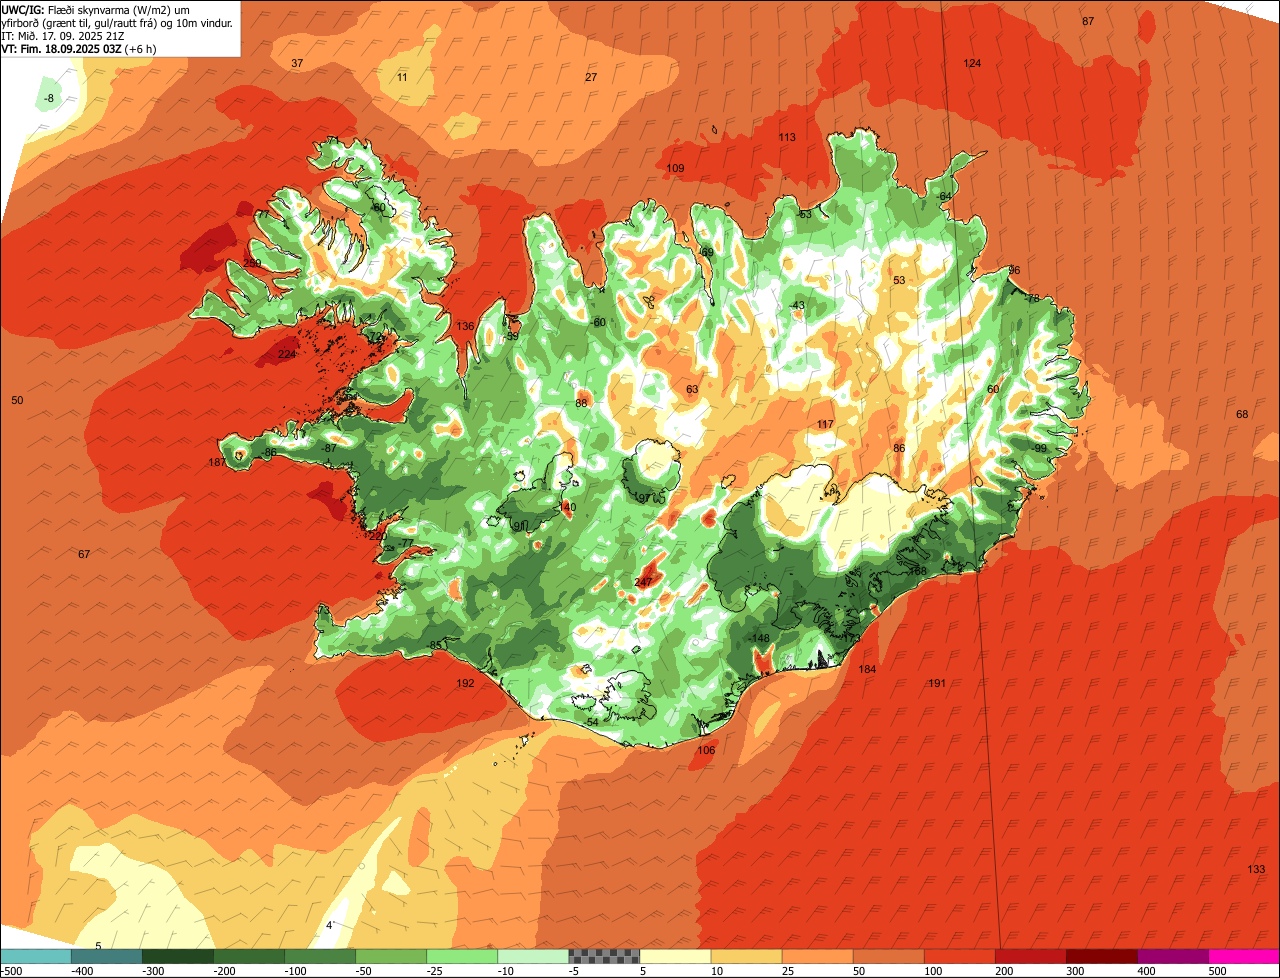The image size is (1280, 978).
Task: Click the magenta legend swatch above 500
Action: click(1244, 956)
